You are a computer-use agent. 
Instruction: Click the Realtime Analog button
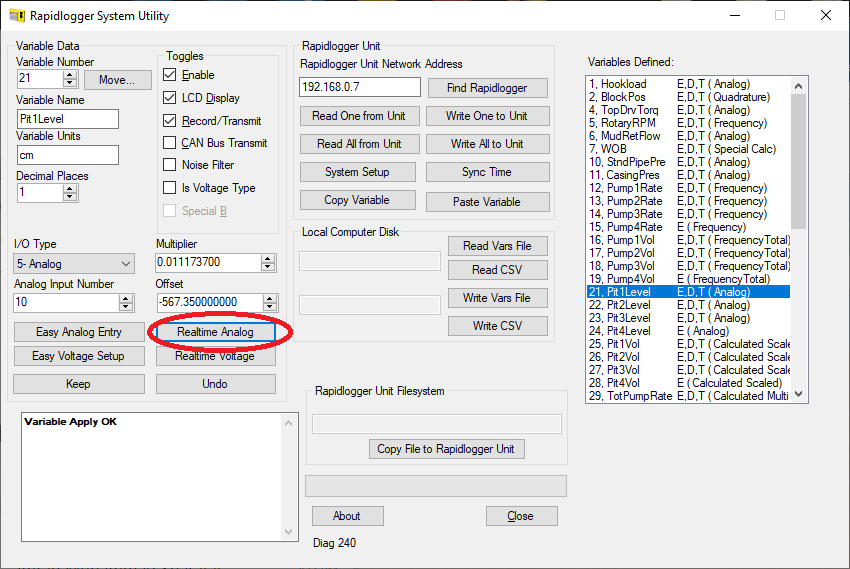tap(215, 332)
